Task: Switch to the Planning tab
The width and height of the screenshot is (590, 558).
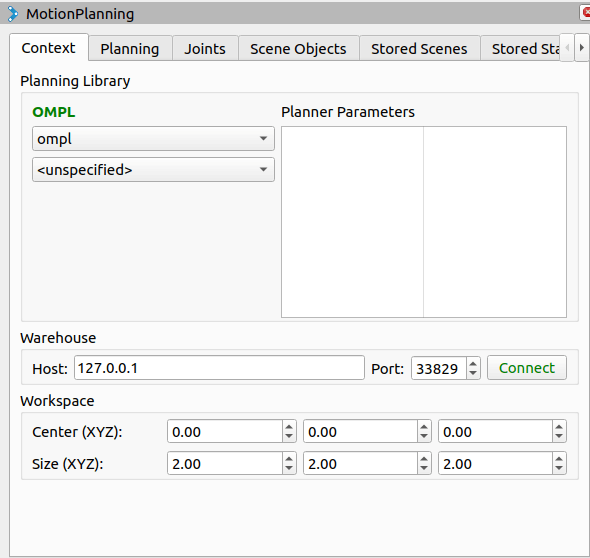Action: pyautogui.click(x=130, y=49)
